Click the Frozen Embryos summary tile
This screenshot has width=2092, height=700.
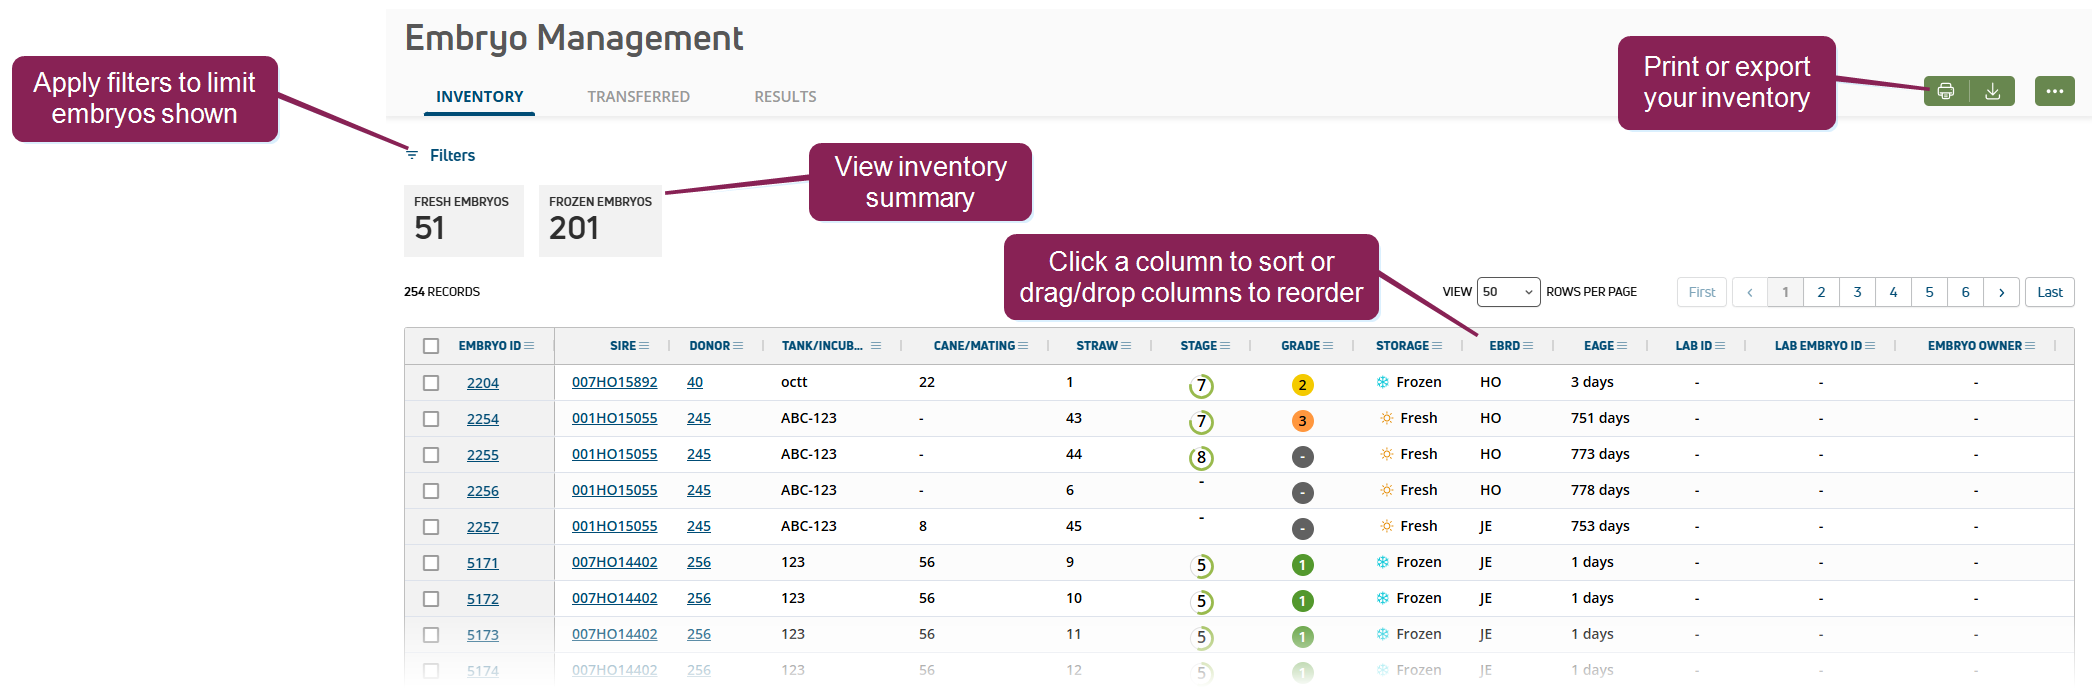pos(600,220)
